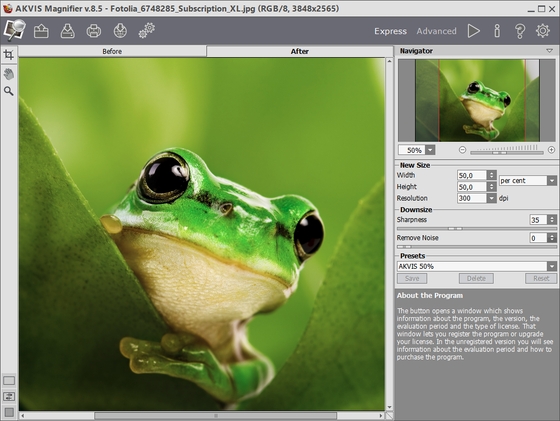Click the save image icon

click(67, 31)
